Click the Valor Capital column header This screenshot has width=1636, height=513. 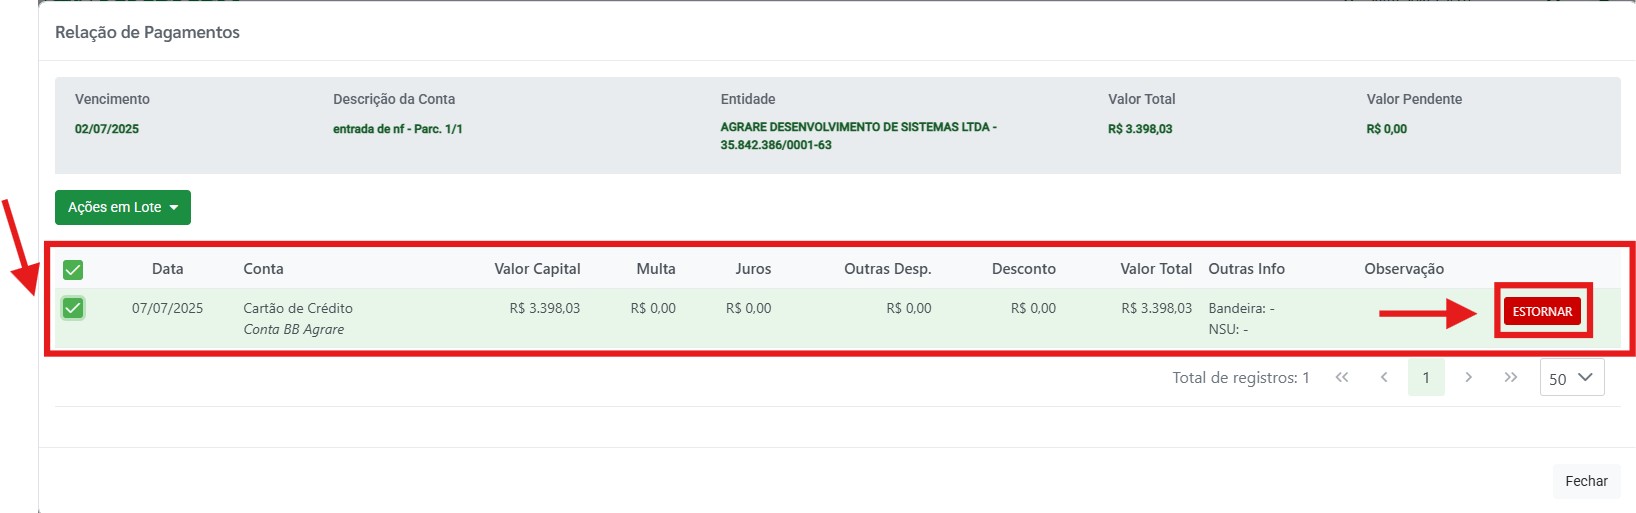537,269
